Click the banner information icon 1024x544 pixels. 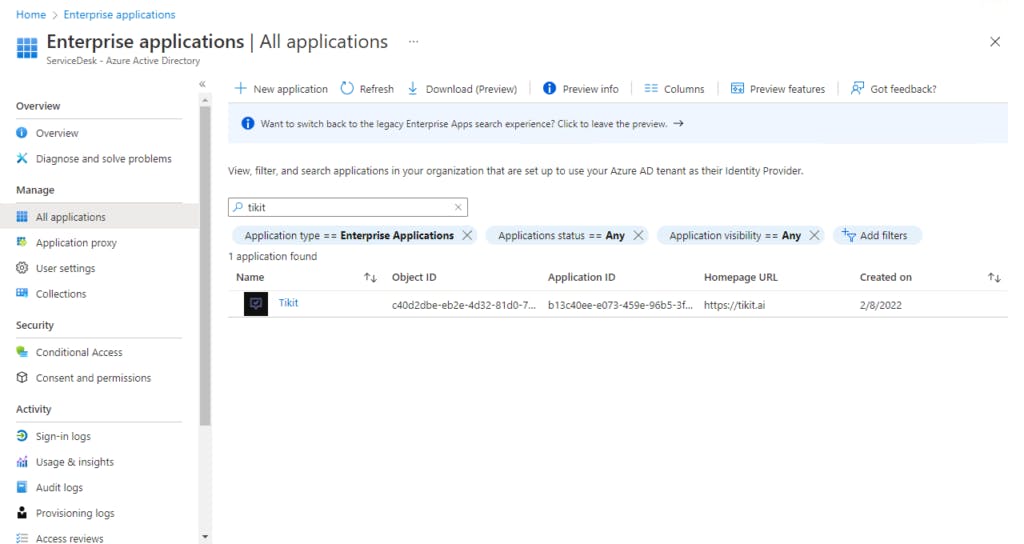pyautogui.click(x=248, y=123)
